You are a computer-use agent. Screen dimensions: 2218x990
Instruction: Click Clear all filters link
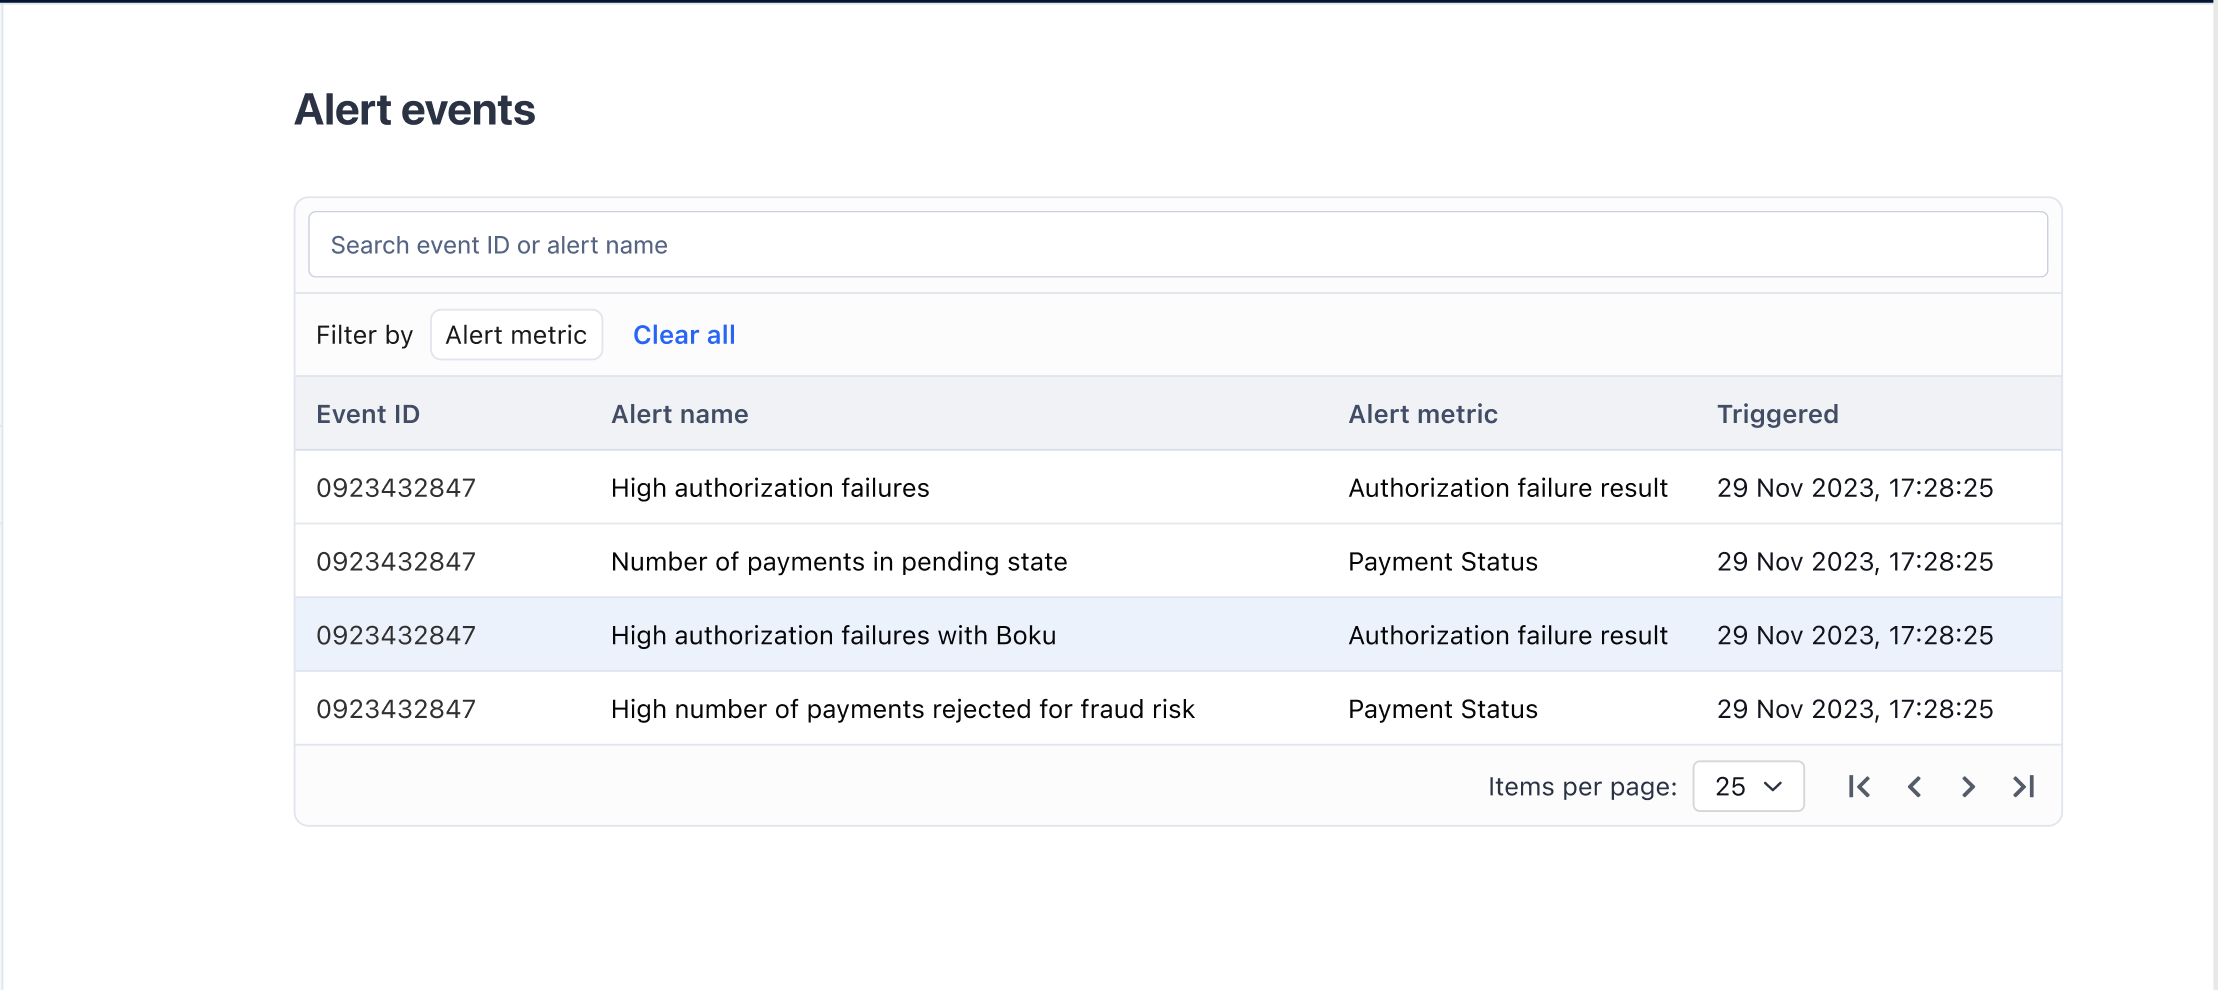684,335
